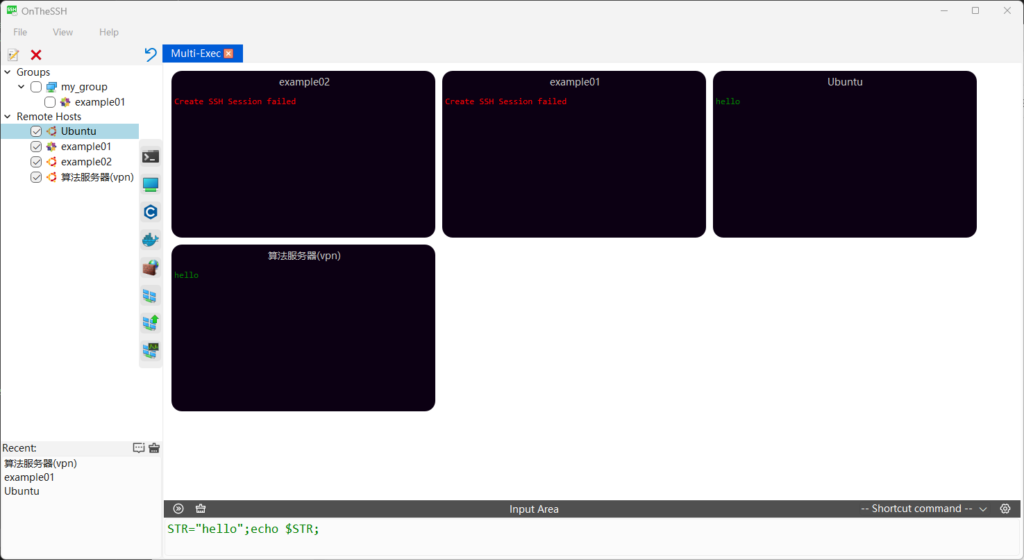Toggle the example02 host checkbox
This screenshot has height=560, width=1024.
point(36,162)
